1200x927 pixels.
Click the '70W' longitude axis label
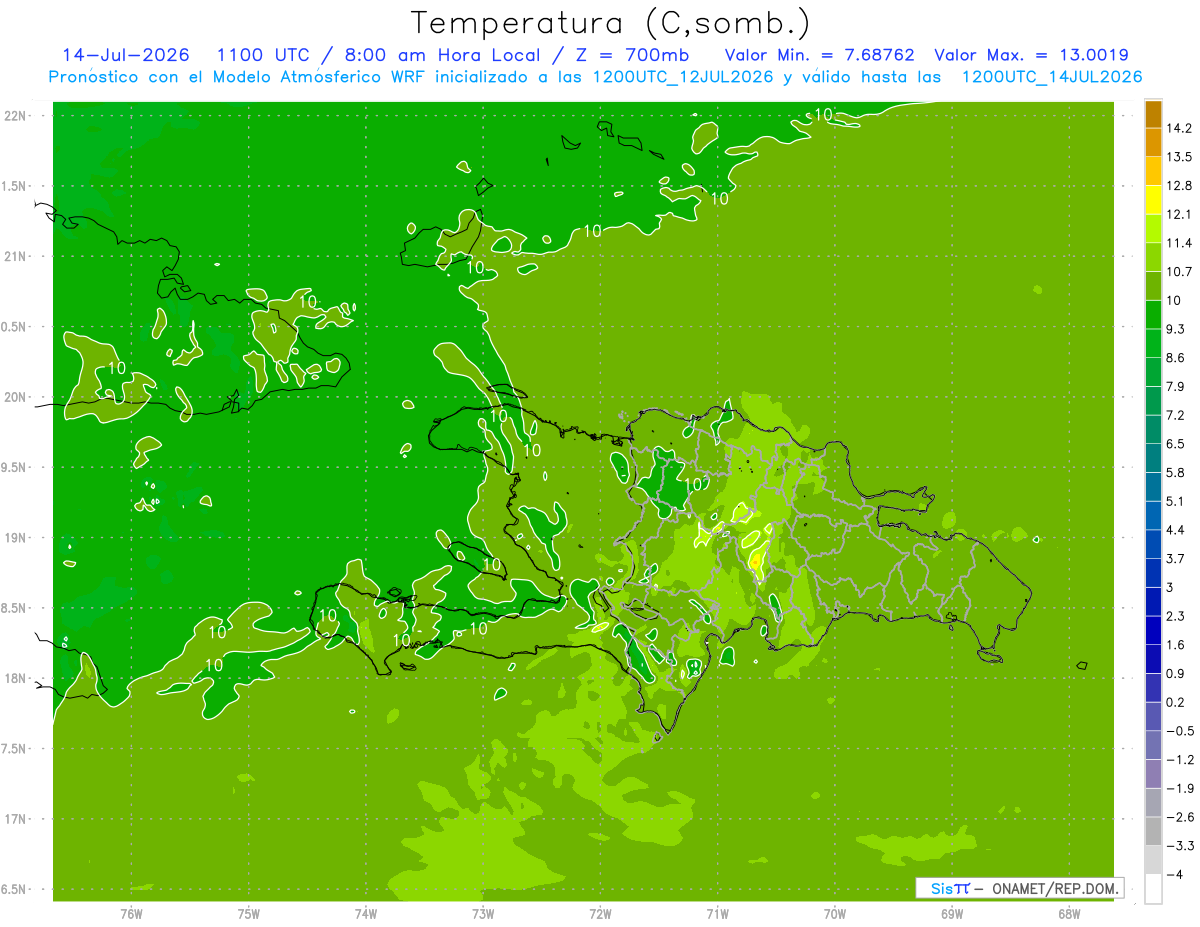click(835, 914)
